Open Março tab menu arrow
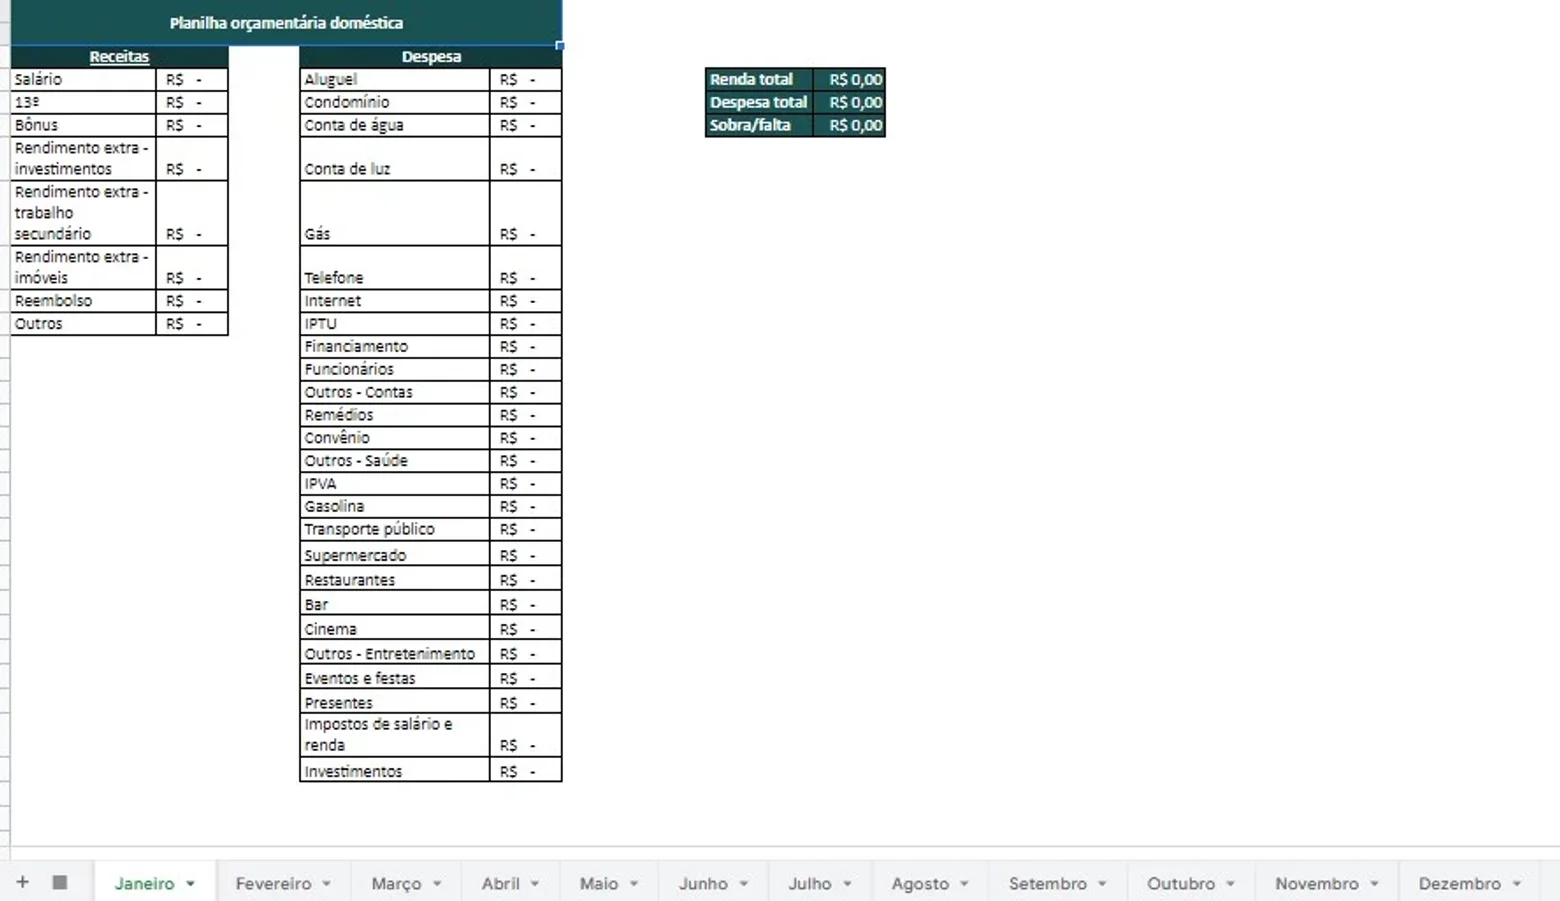The width and height of the screenshot is (1560, 901). (x=437, y=884)
